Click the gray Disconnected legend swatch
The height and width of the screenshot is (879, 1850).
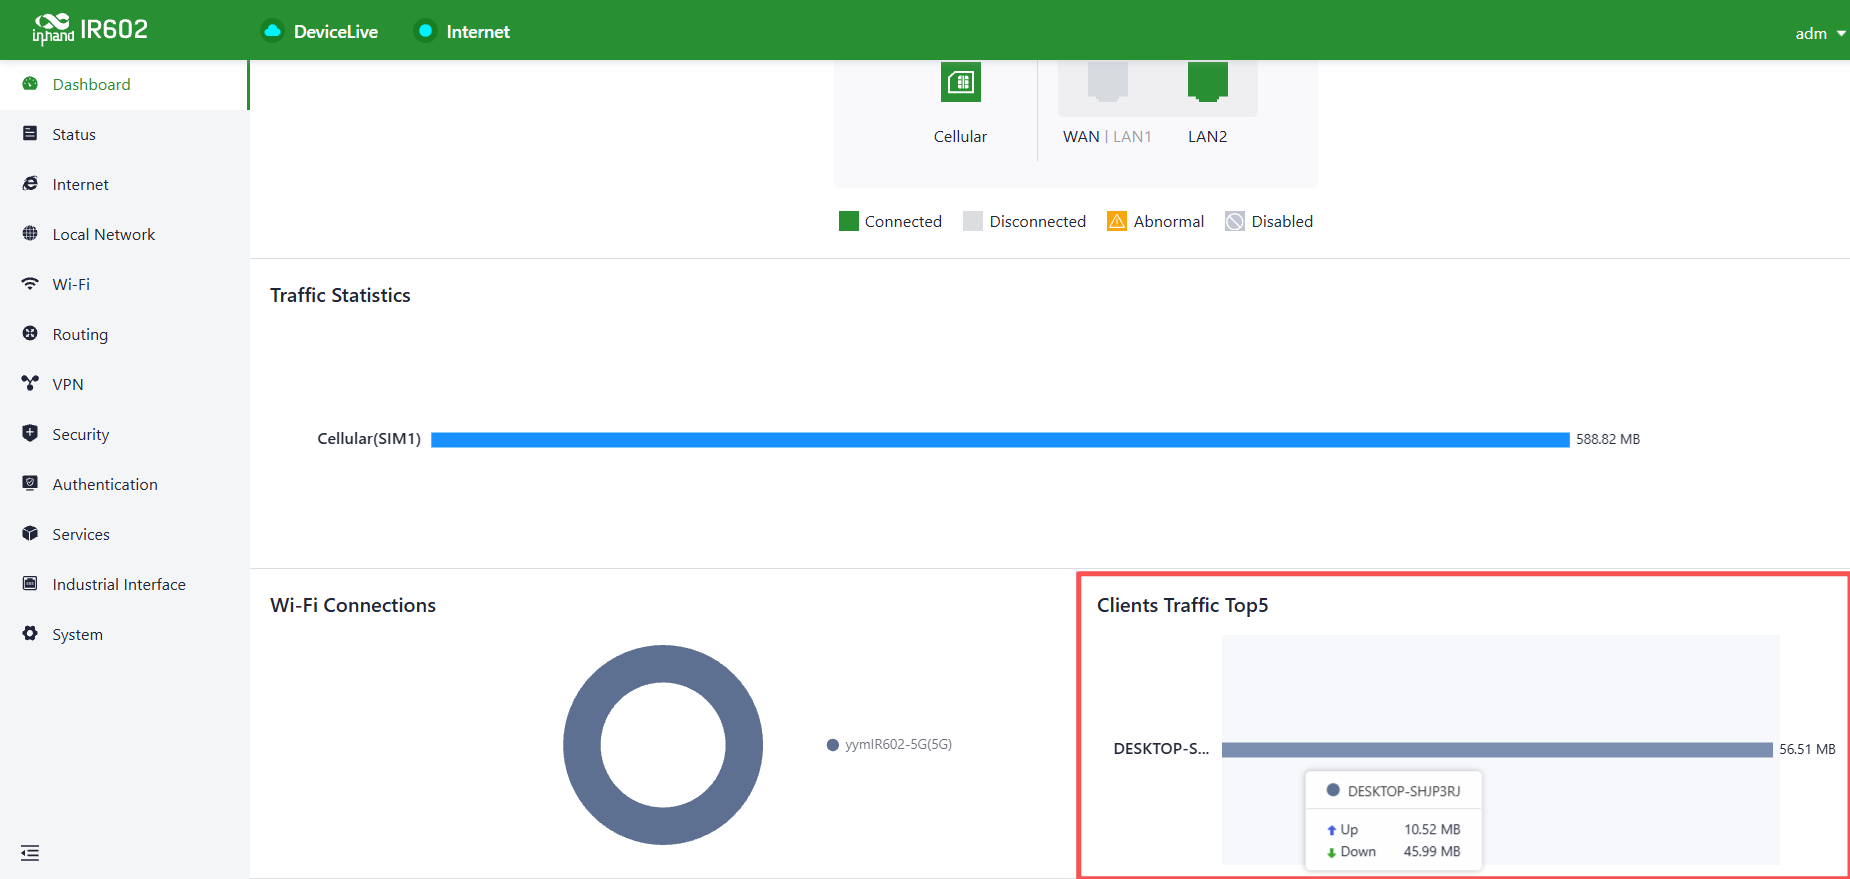pyautogui.click(x=973, y=221)
